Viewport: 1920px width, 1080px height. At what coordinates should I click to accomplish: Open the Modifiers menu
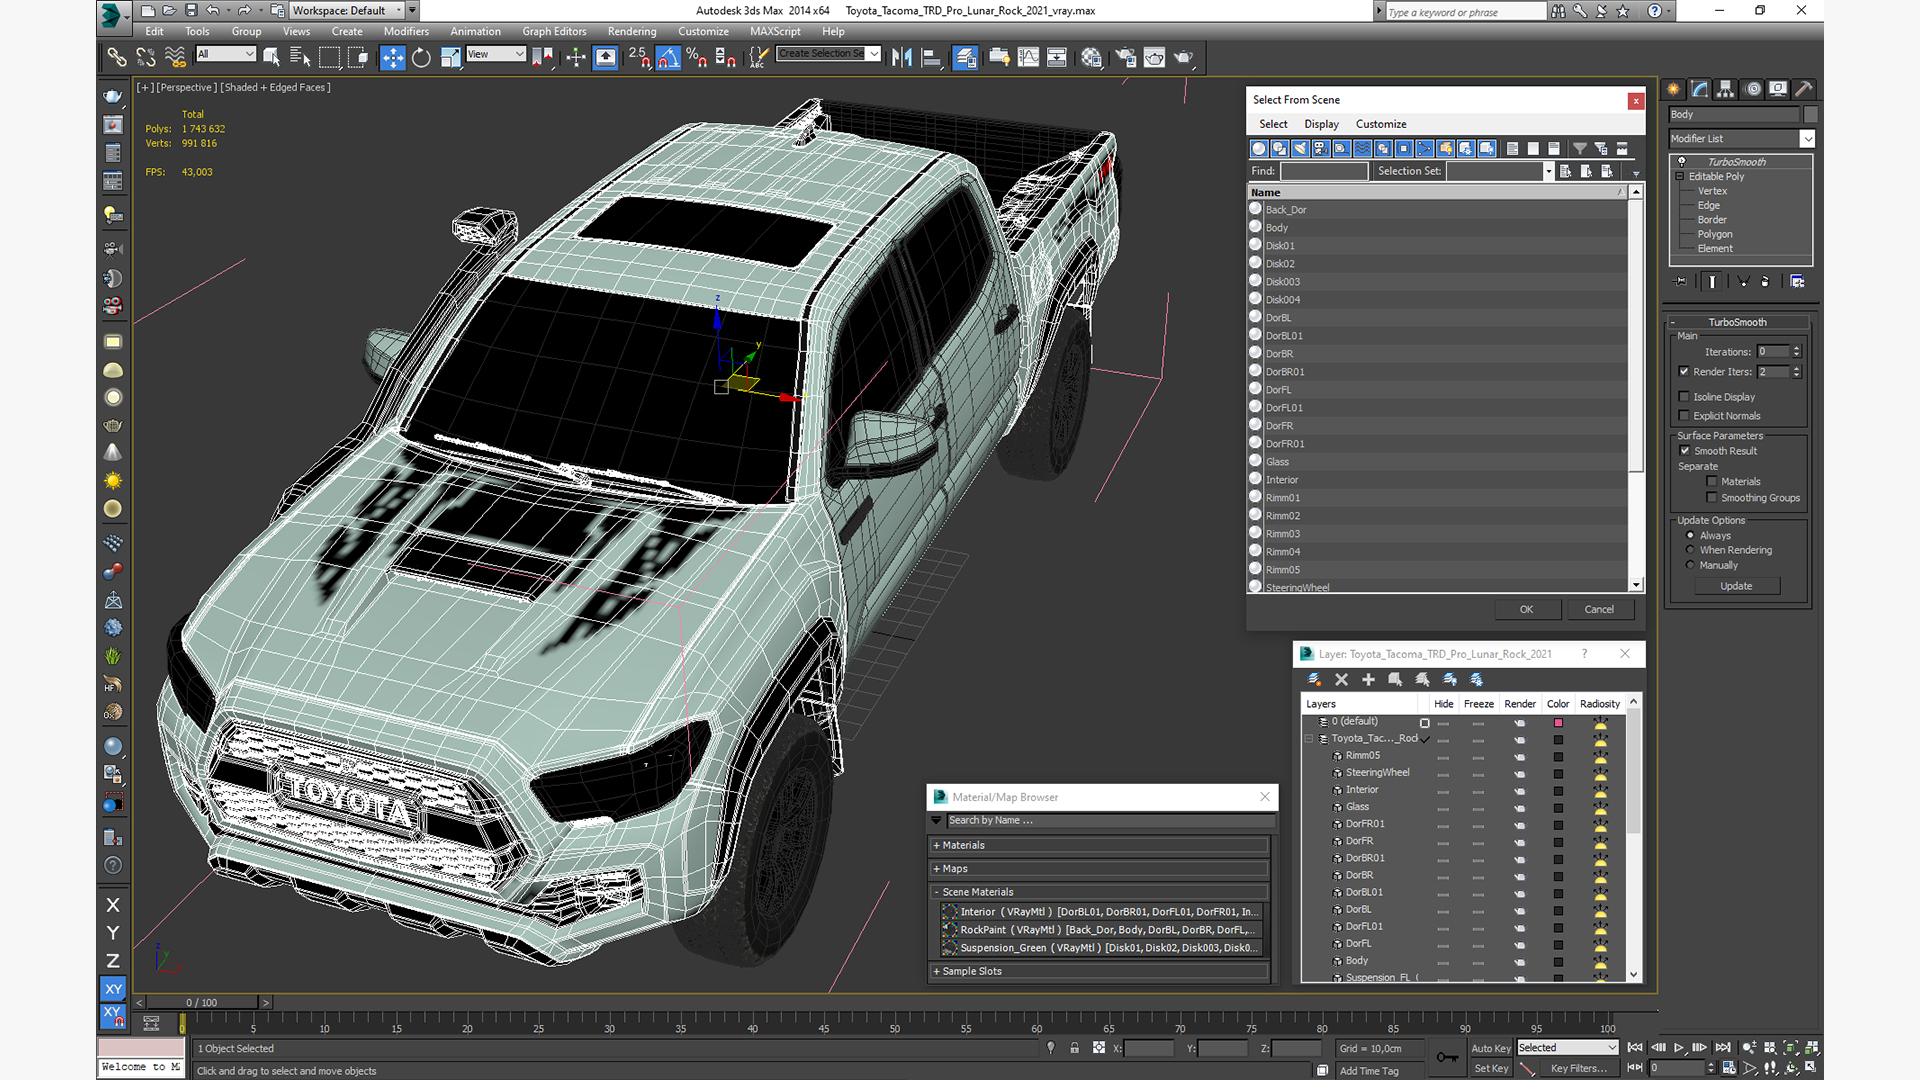[406, 31]
